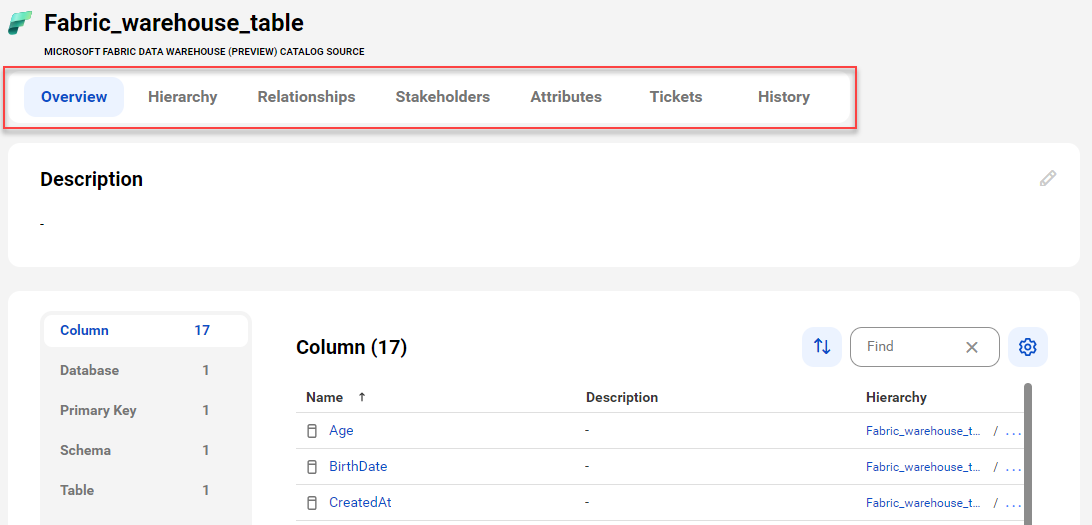Clear the Find box with X icon
Viewport: 1092px width, 525px height.
click(x=972, y=347)
